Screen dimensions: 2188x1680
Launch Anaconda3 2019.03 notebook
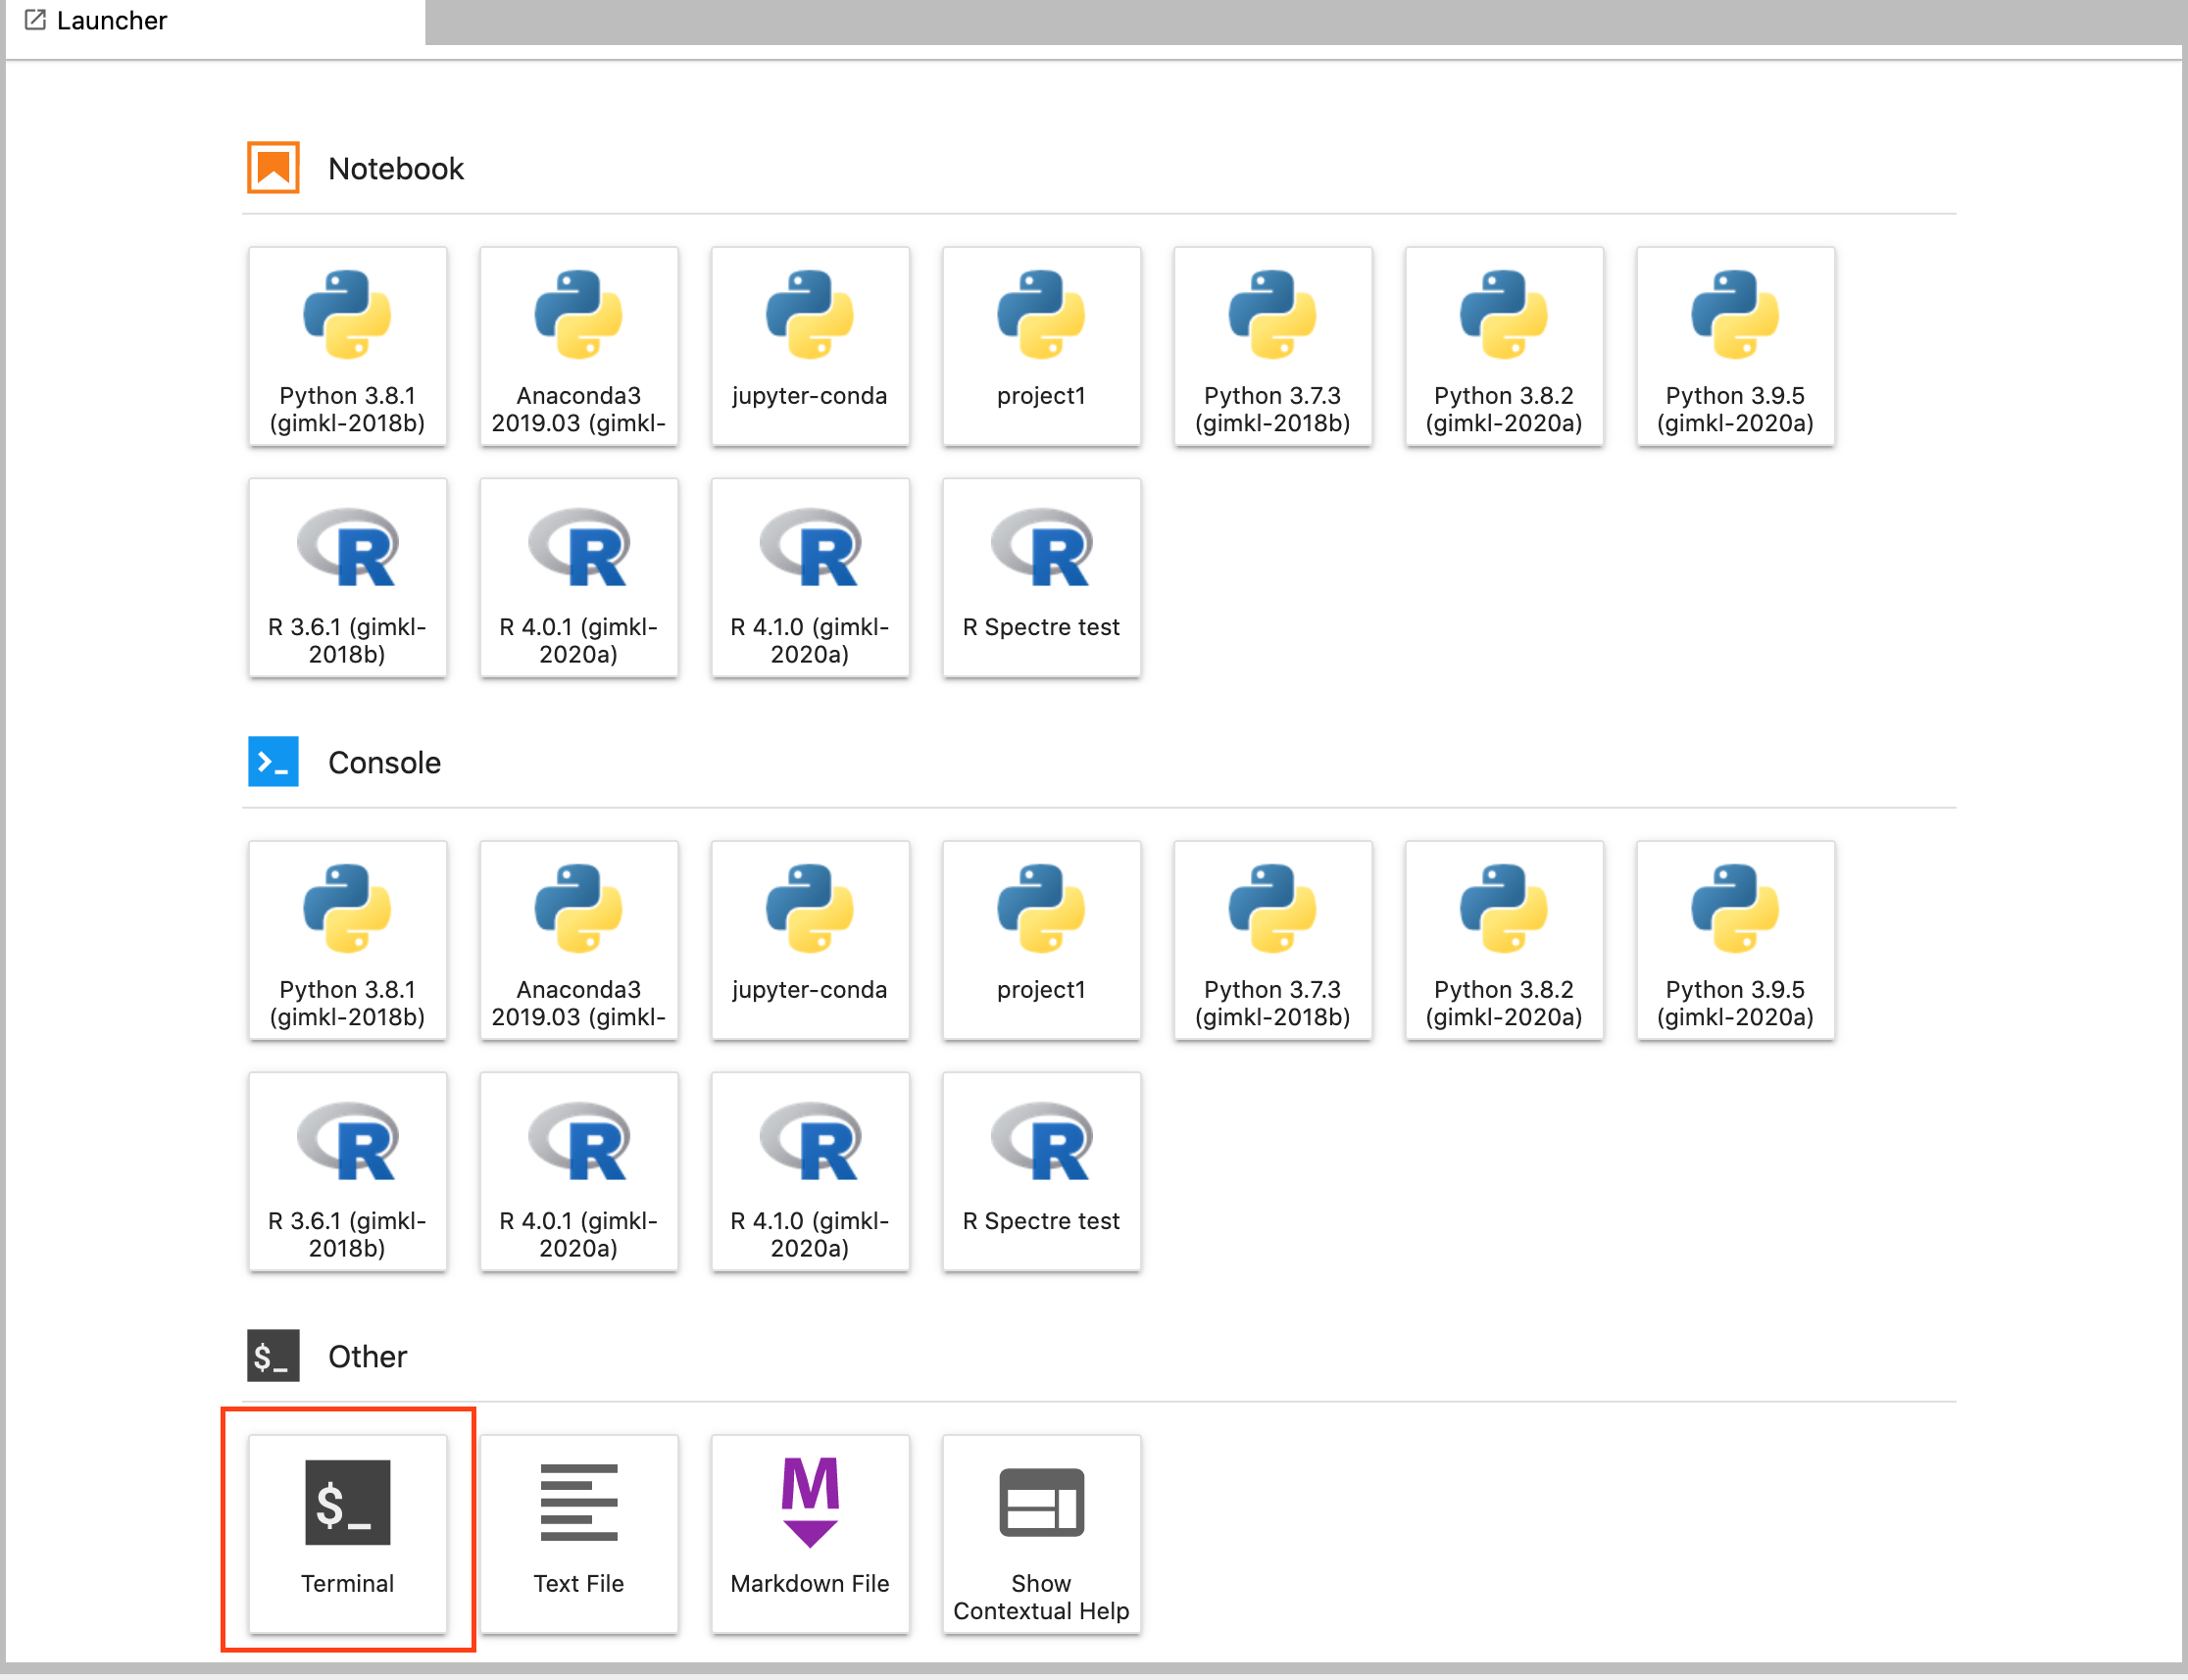point(578,346)
